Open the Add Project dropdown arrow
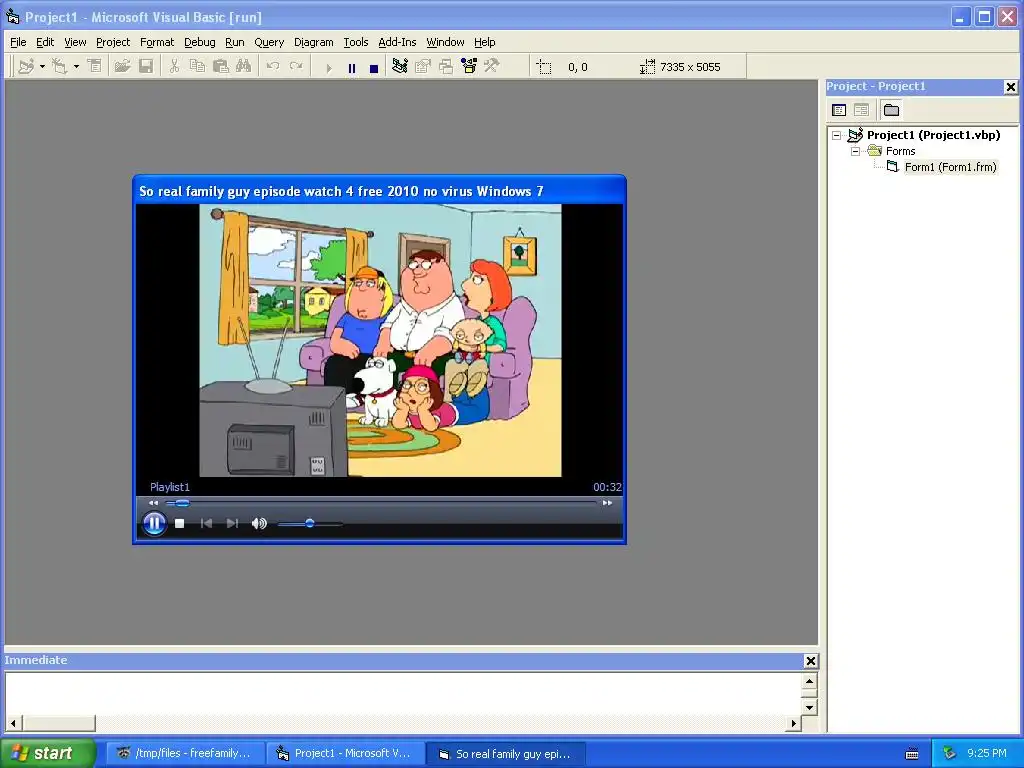 [x=42, y=67]
